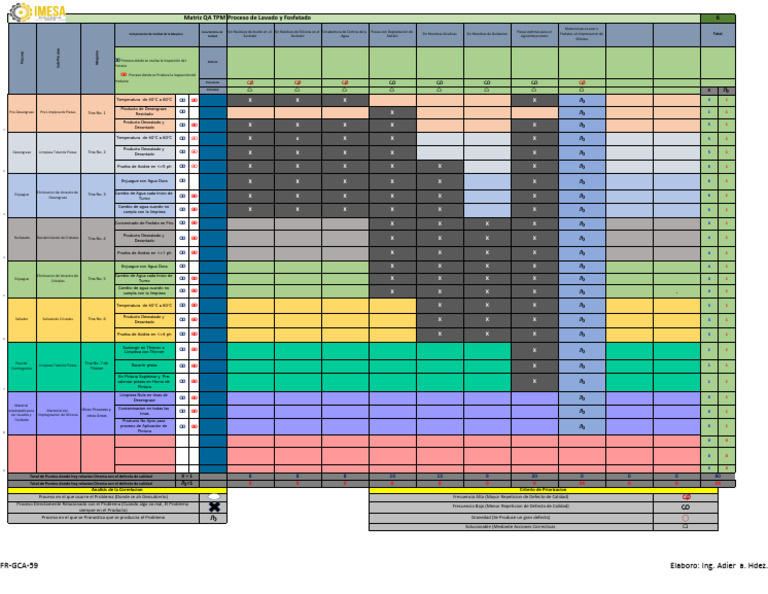The width and height of the screenshot is (768, 594).
Task: Select the Temperatura de 40°C a 60°C cell for Tina No. 1
Action: [x=145, y=100]
